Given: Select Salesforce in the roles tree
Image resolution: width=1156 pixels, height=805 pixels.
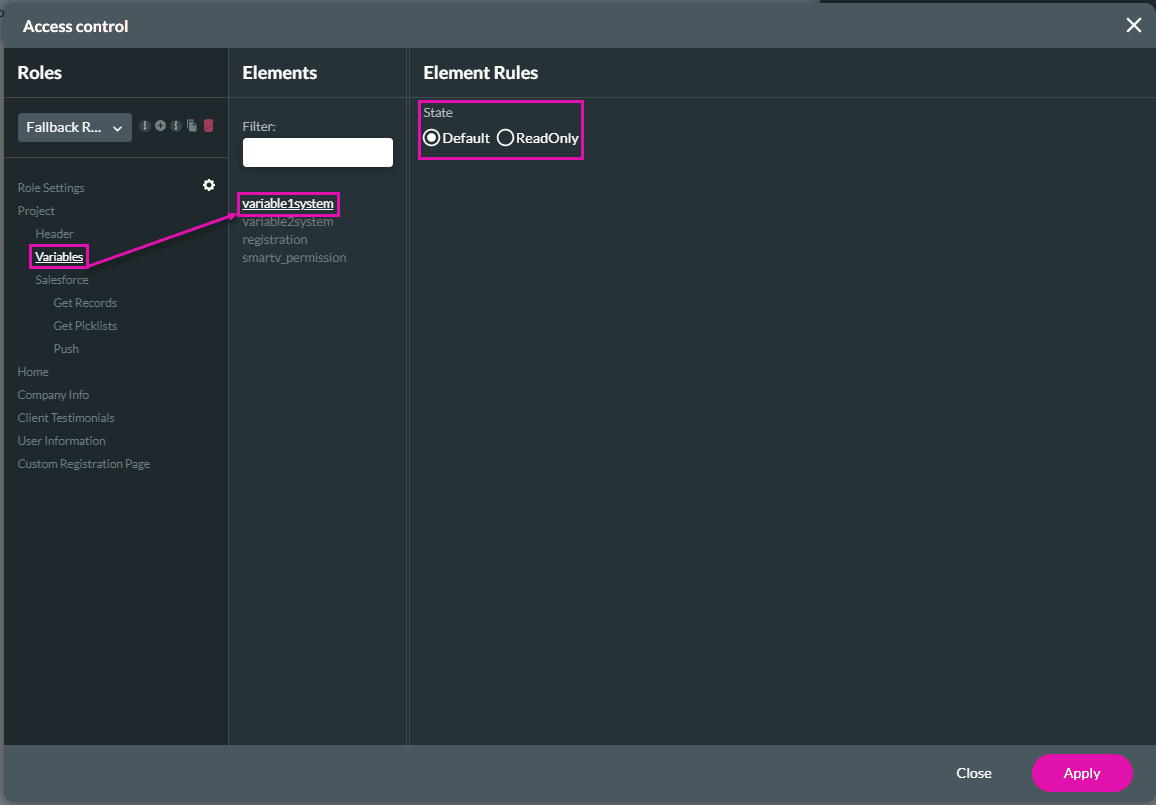Looking at the screenshot, I should tap(62, 280).
